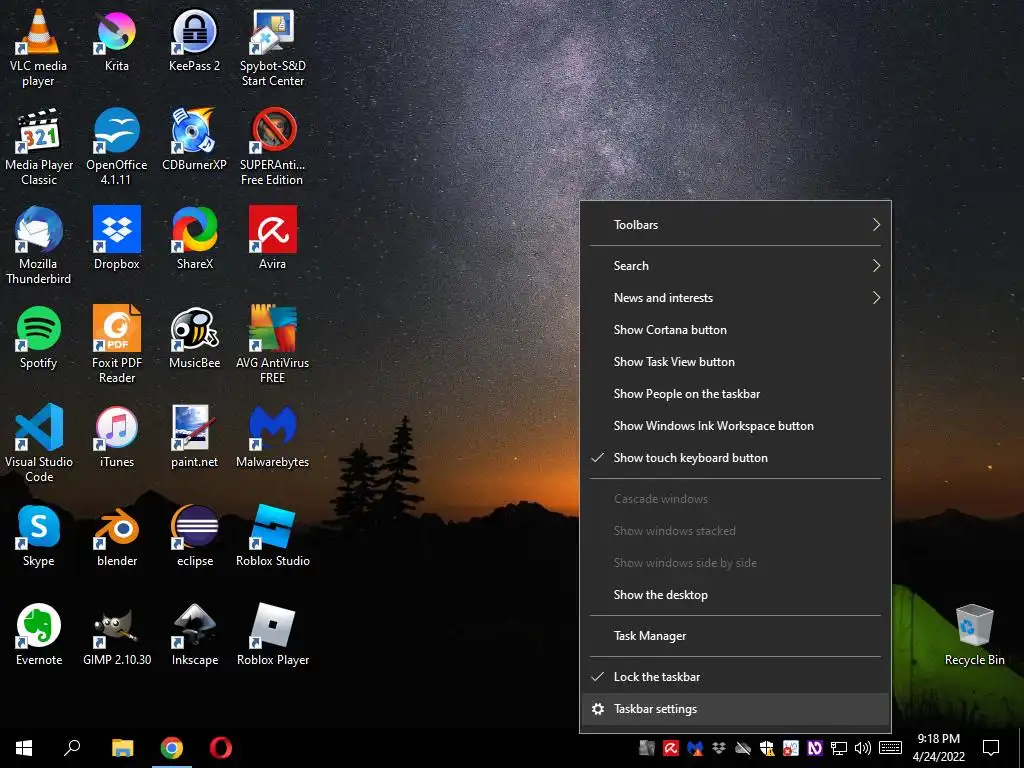Open Task Manager from context menu
This screenshot has height=768, width=1024.
[x=735, y=636]
